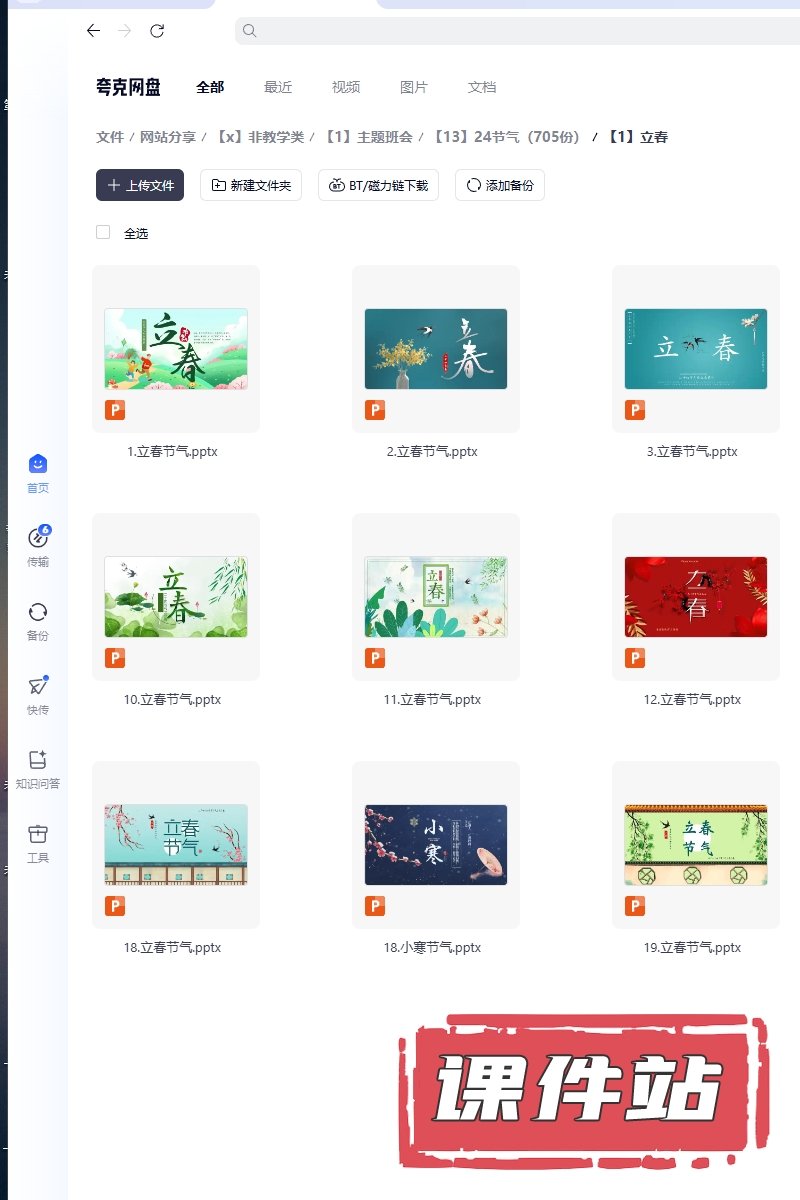Viewport: 800px width, 1200px height.
Task: Go to 【1】主题班会 breadcrumb folder
Action: (x=368, y=137)
